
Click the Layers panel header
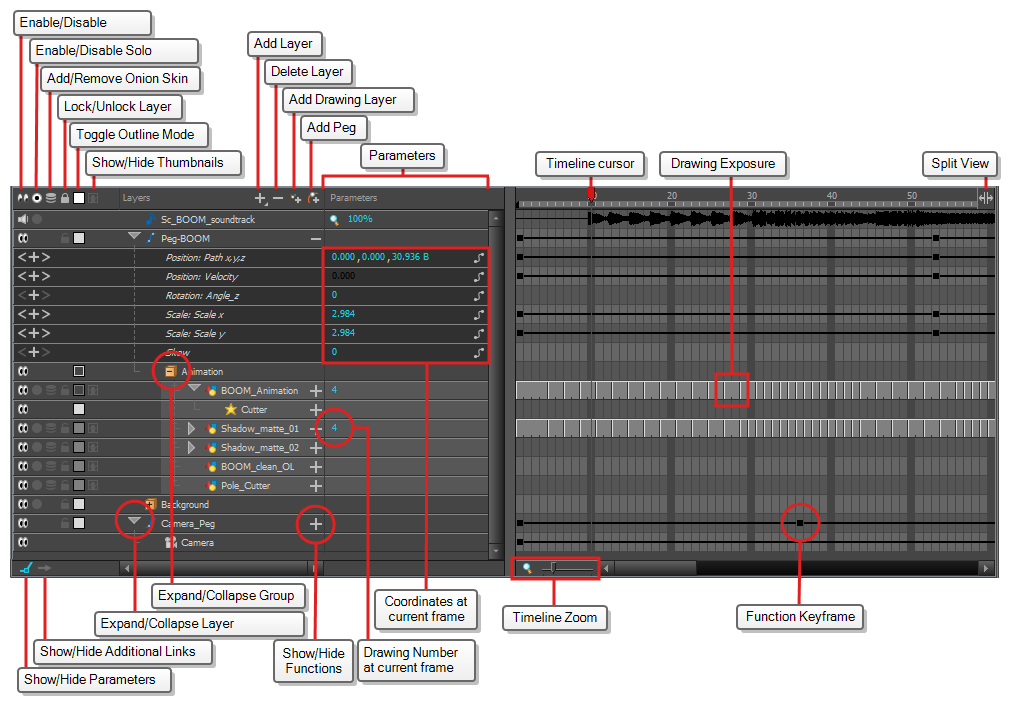[x=133, y=197]
